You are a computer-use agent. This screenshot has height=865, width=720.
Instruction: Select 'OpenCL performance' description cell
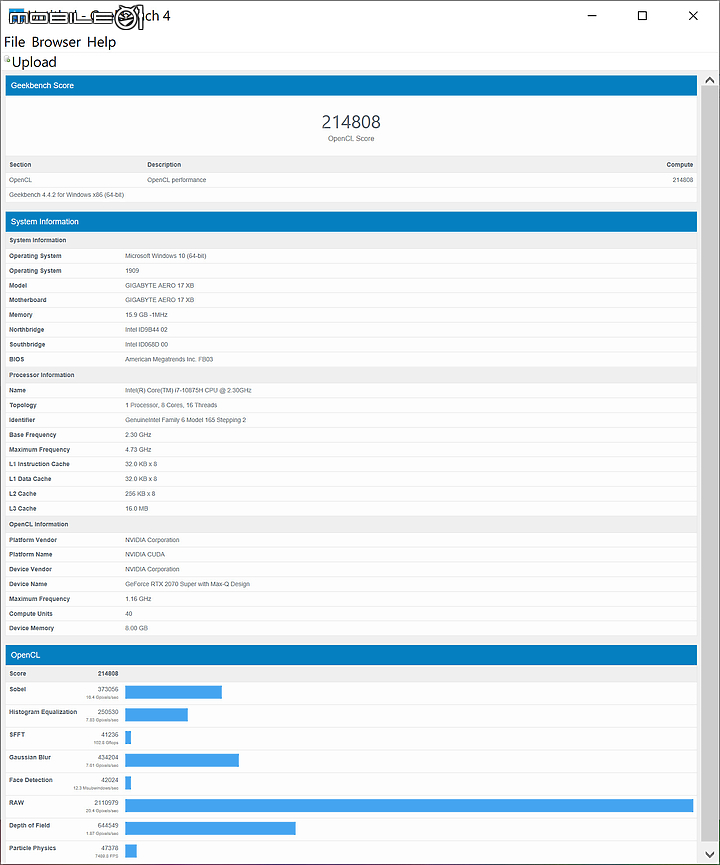tap(177, 180)
